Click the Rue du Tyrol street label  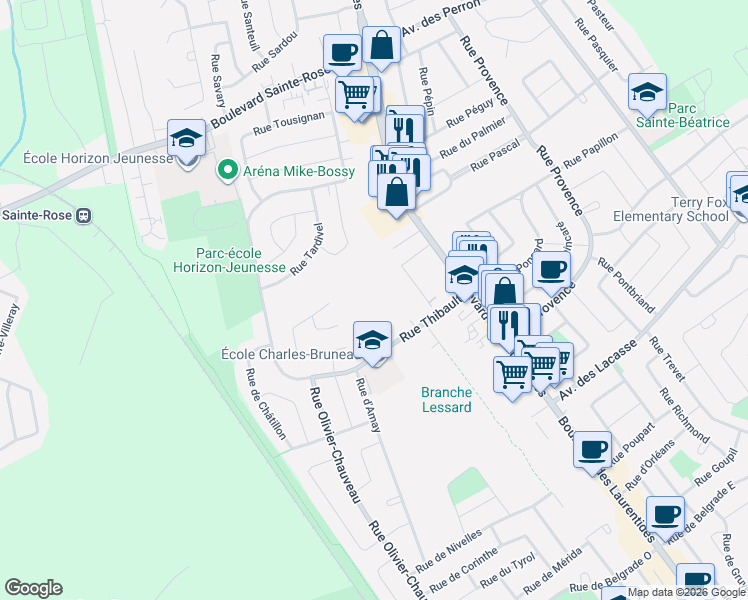pyautogui.click(x=507, y=570)
